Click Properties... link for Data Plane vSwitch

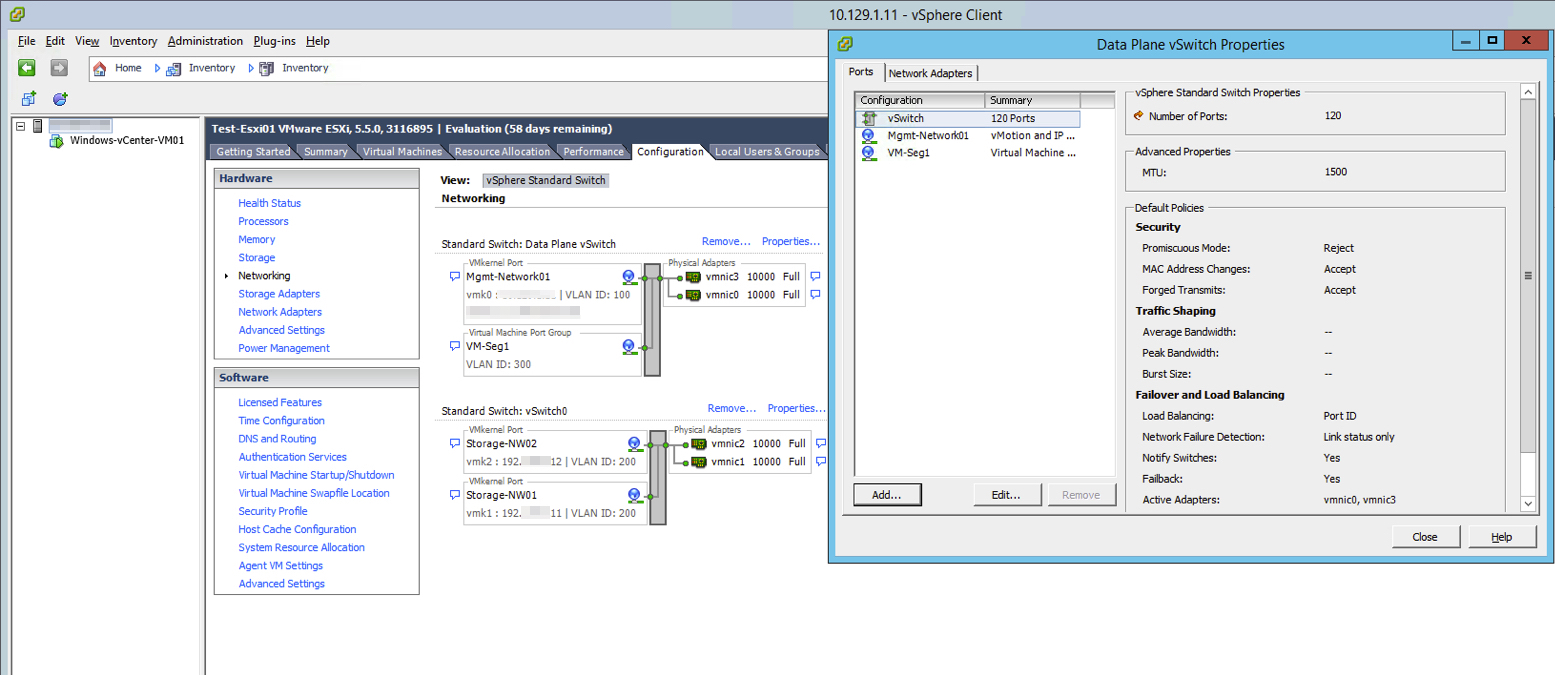(791, 241)
